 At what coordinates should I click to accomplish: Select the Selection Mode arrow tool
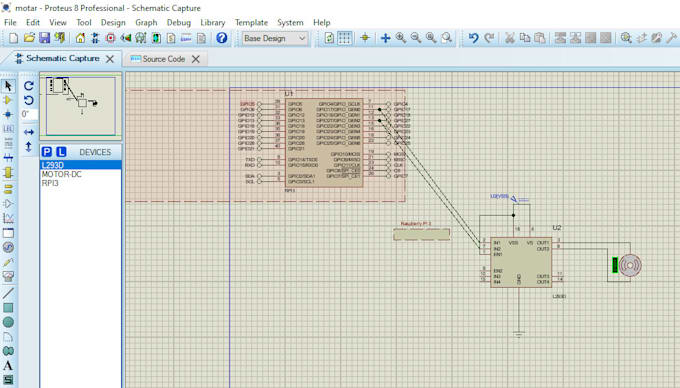click(x=8, y=86)
